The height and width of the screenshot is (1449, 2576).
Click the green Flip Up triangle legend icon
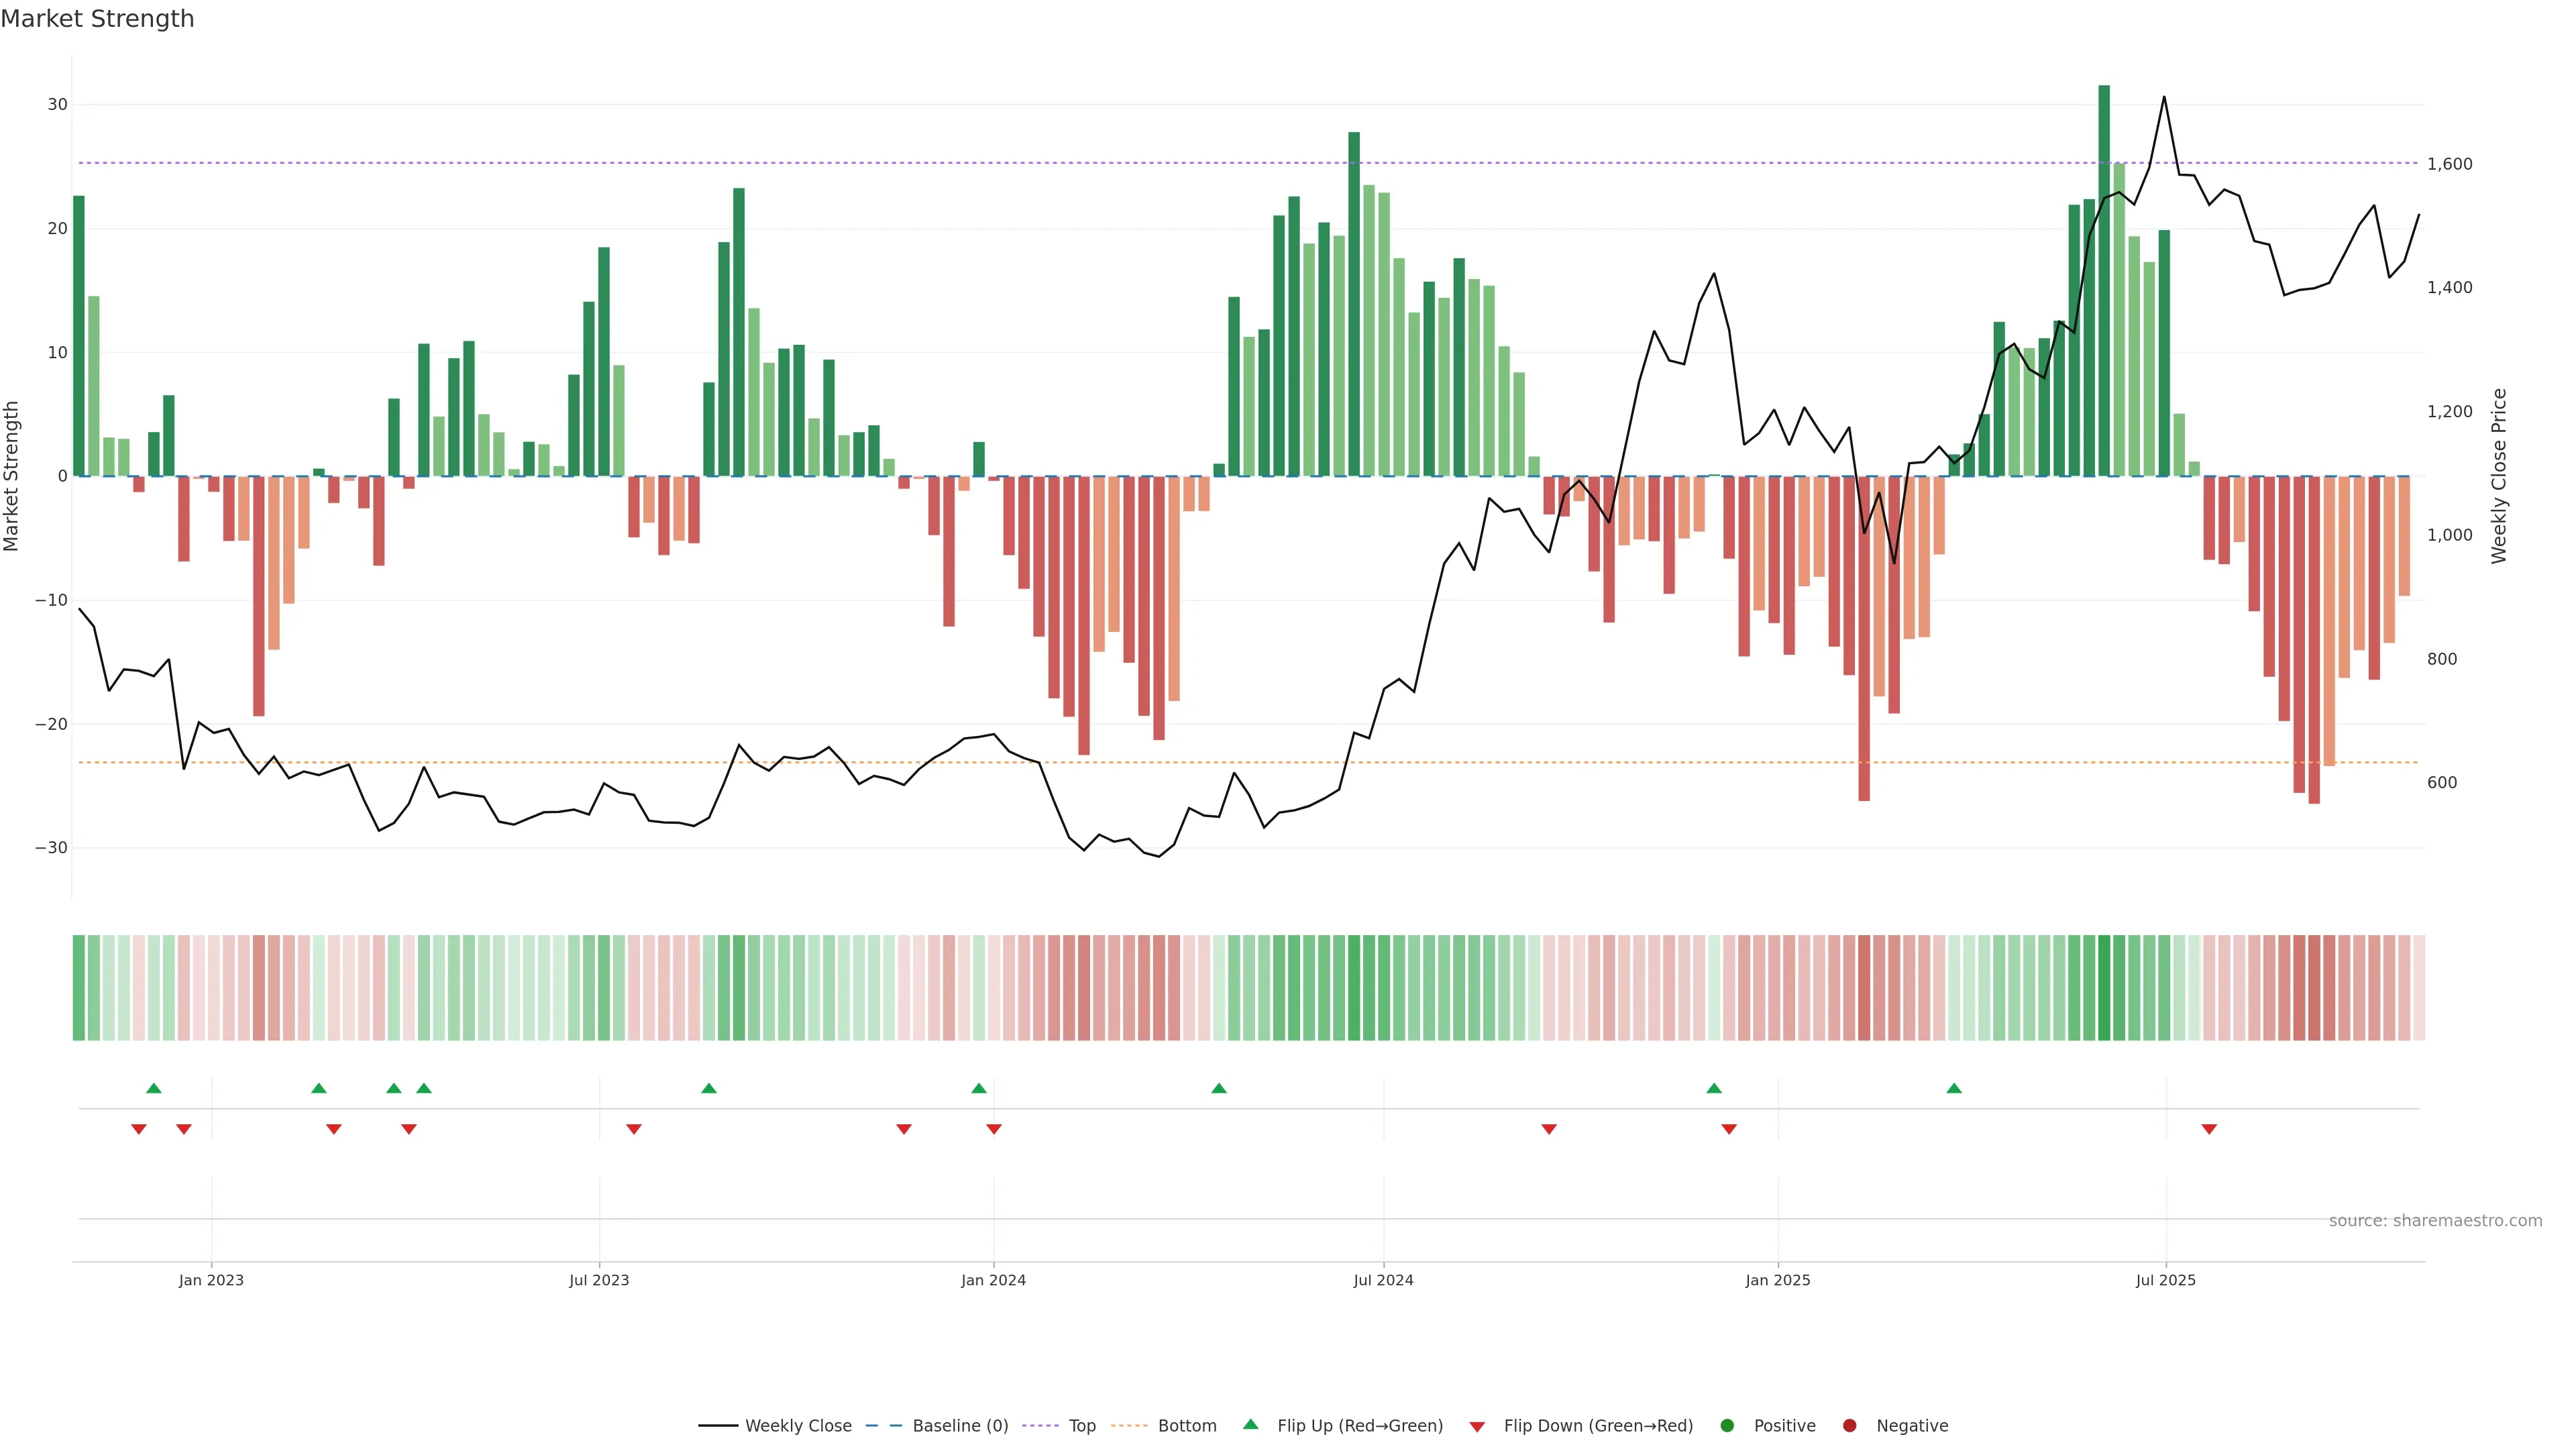1250,1424
